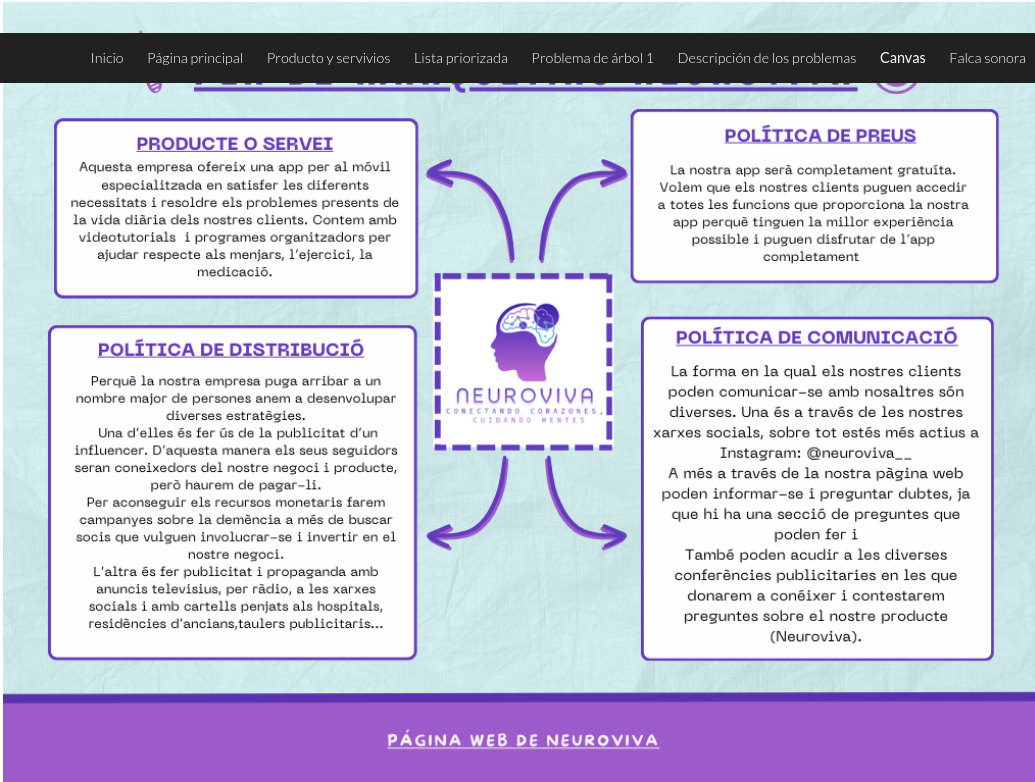This screenshot has width=1035, height=782.
Task: Click the POLÍTICA DE DISTRIBUCIÓ heading
Action: tap(230, 350)
